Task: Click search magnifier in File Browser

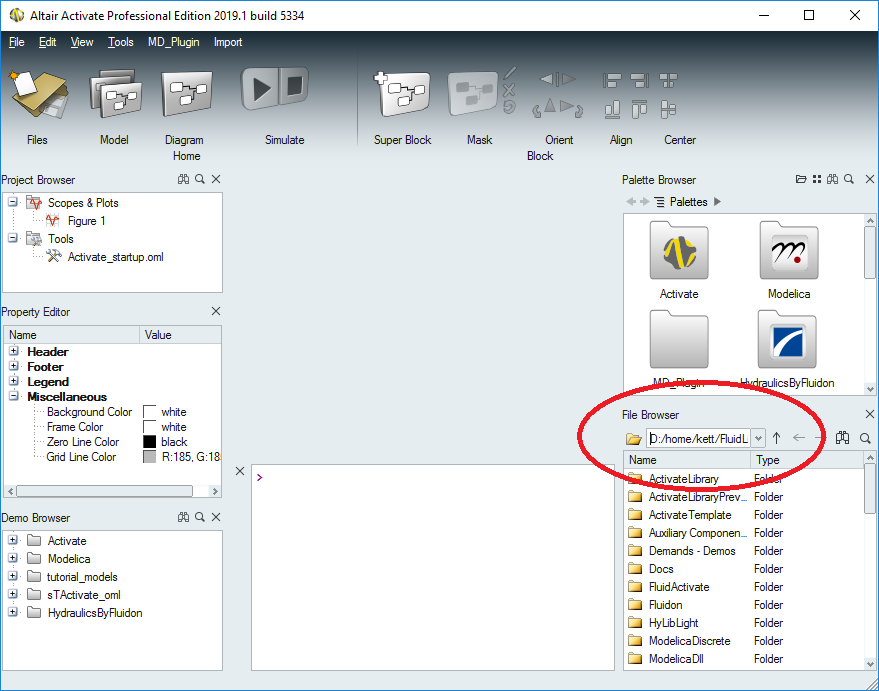Action: pos(865,438)
